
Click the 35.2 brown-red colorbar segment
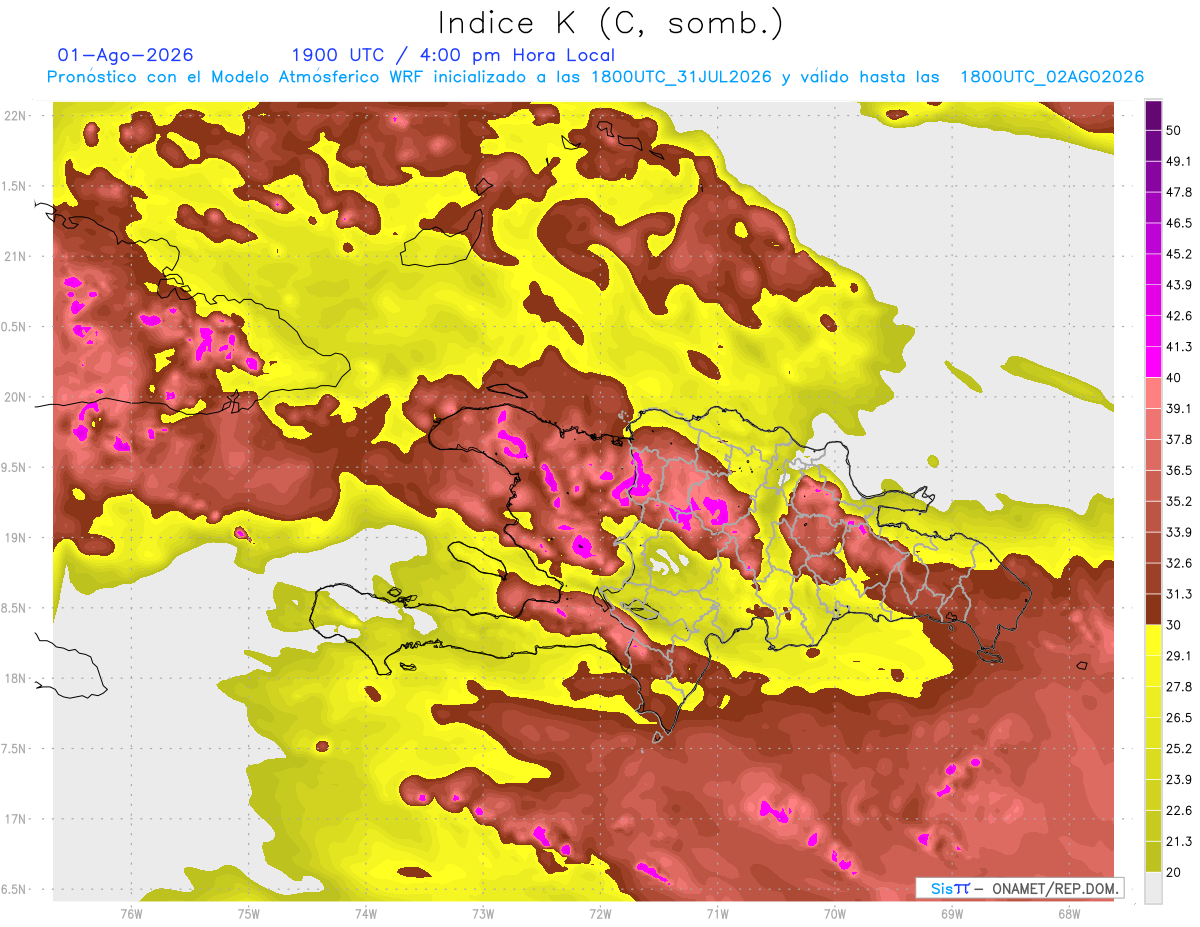click(1154, 516)
